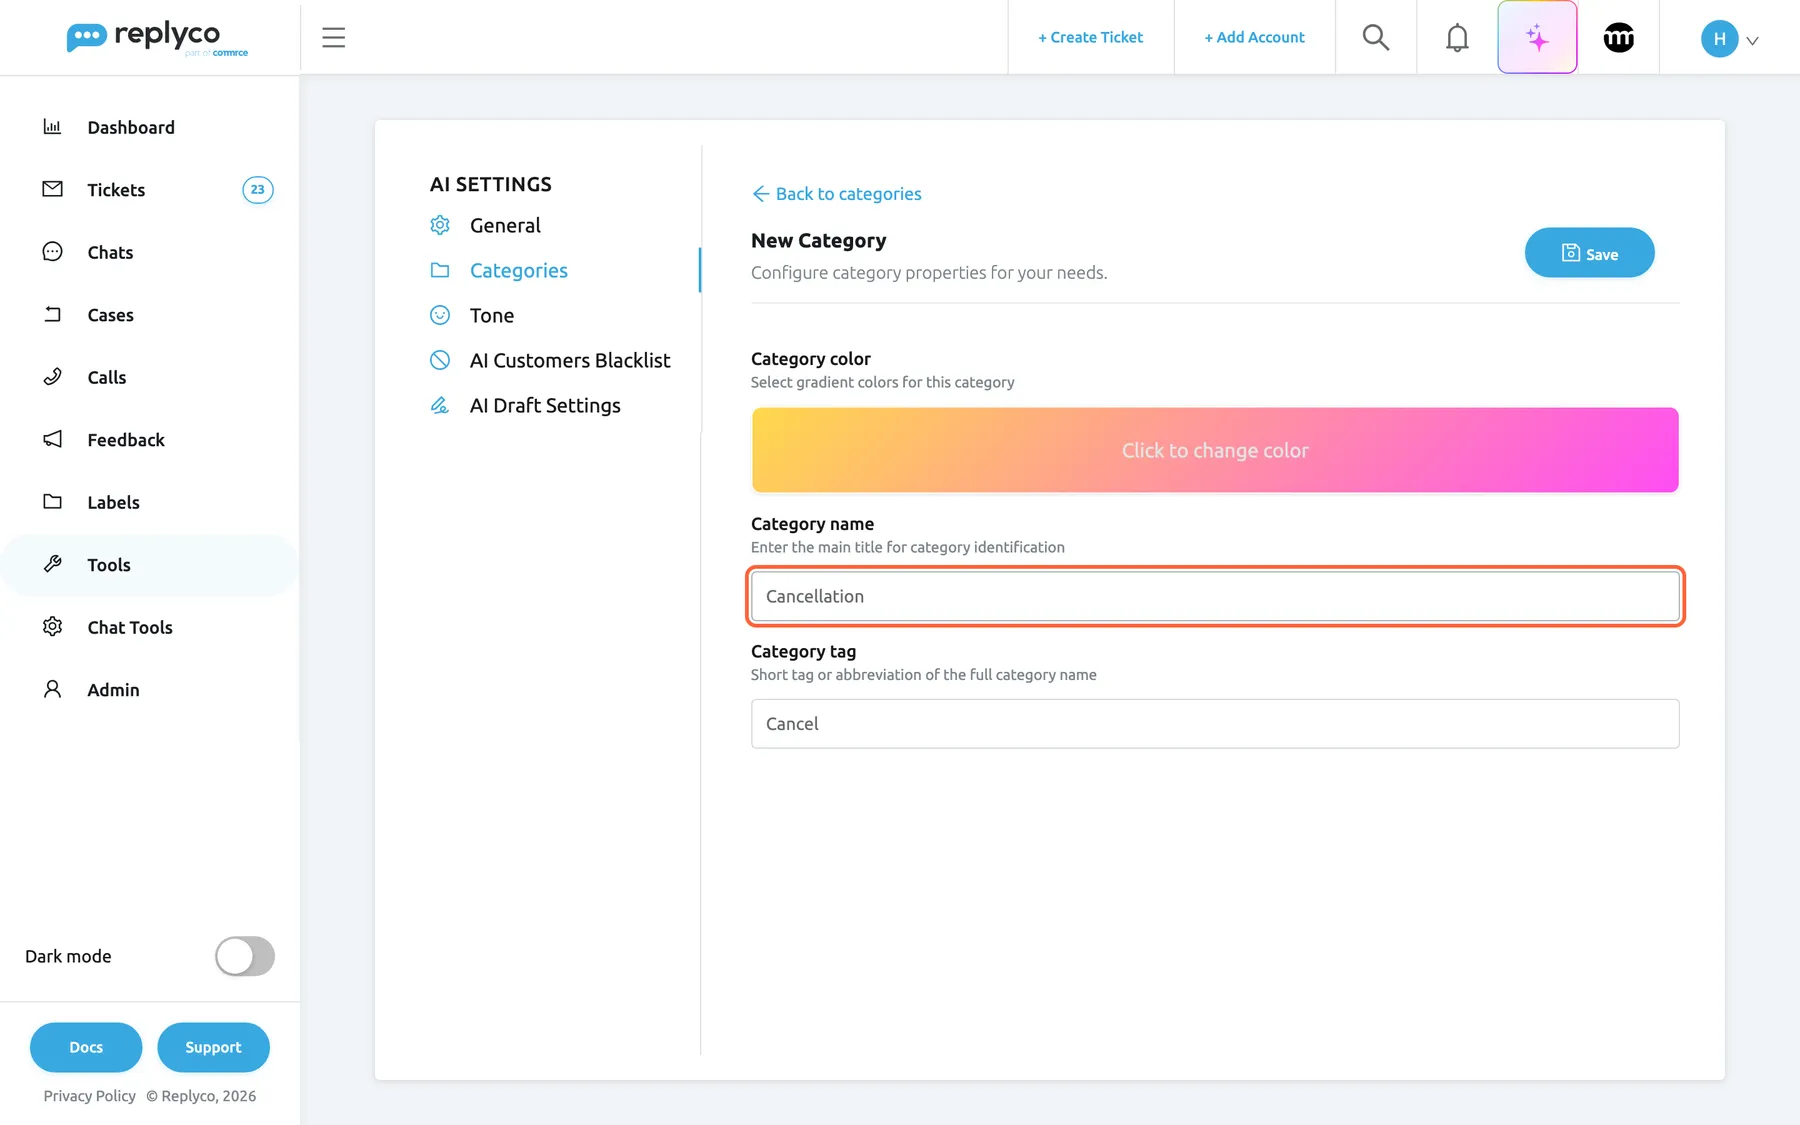The image size is (1800, 1125).
Task: Focus the Category tag field
Action: [1215, 724]
